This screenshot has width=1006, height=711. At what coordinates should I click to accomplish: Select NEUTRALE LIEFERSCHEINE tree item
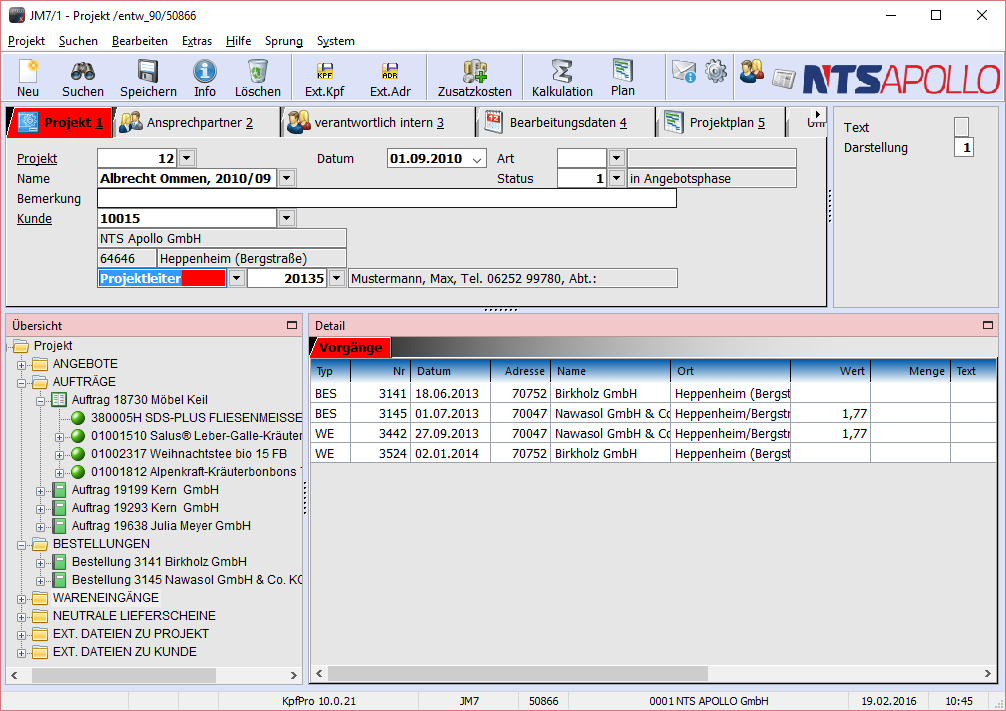(x=134, y=616)
